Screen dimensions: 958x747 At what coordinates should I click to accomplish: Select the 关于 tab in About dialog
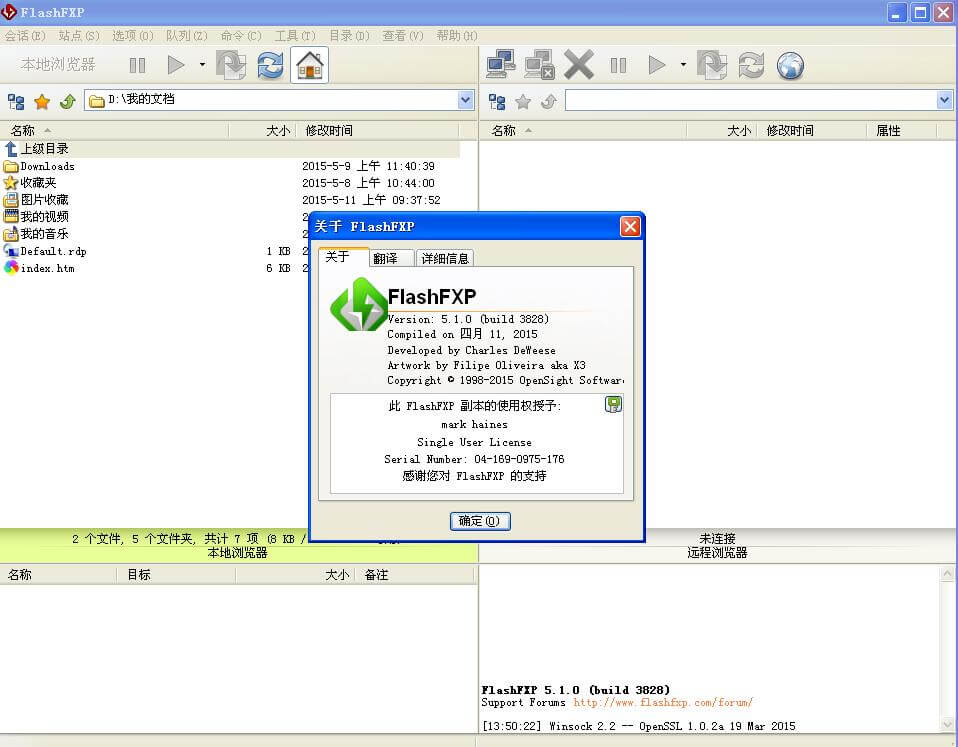(x=343, y=257)
